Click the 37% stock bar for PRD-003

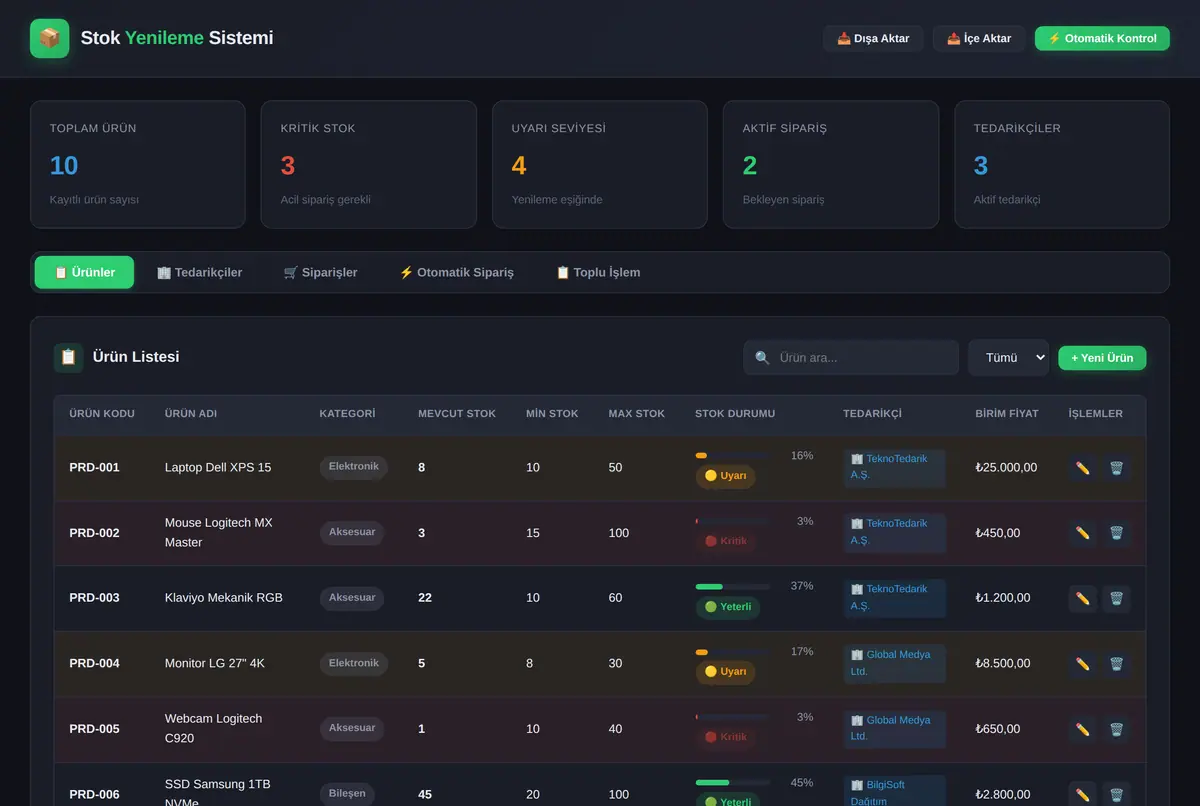pos(732,586)
